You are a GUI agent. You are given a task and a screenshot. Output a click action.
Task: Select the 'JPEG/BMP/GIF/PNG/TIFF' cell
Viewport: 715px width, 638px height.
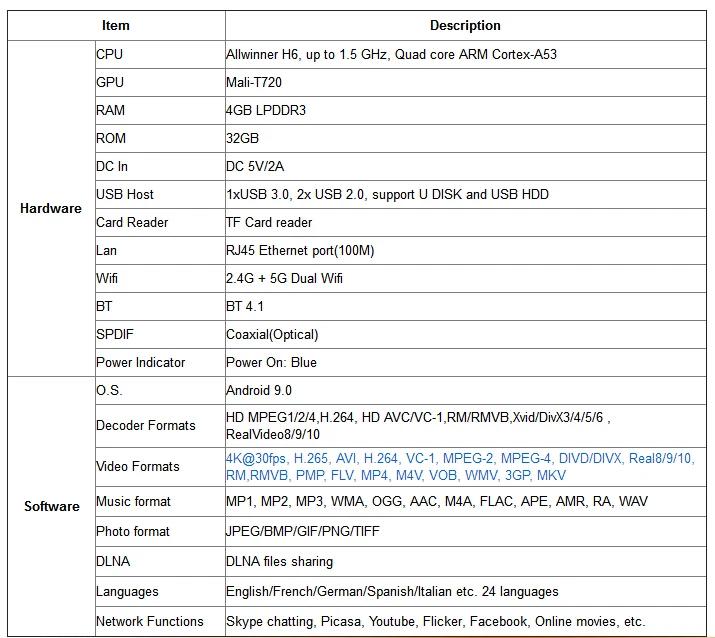point(303,531)
